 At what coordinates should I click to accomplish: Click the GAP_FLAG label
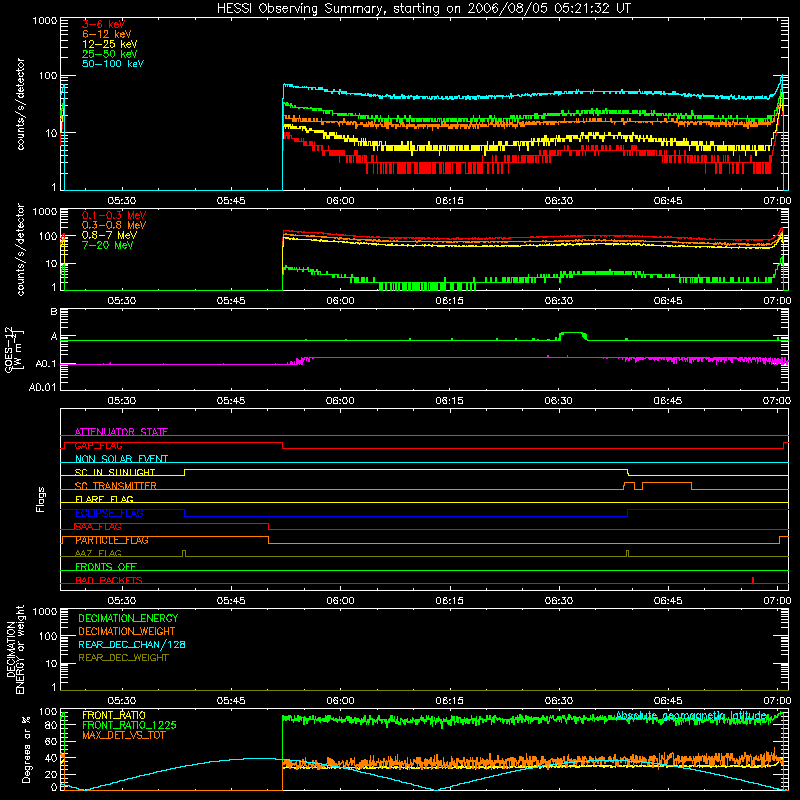point(98,445)
